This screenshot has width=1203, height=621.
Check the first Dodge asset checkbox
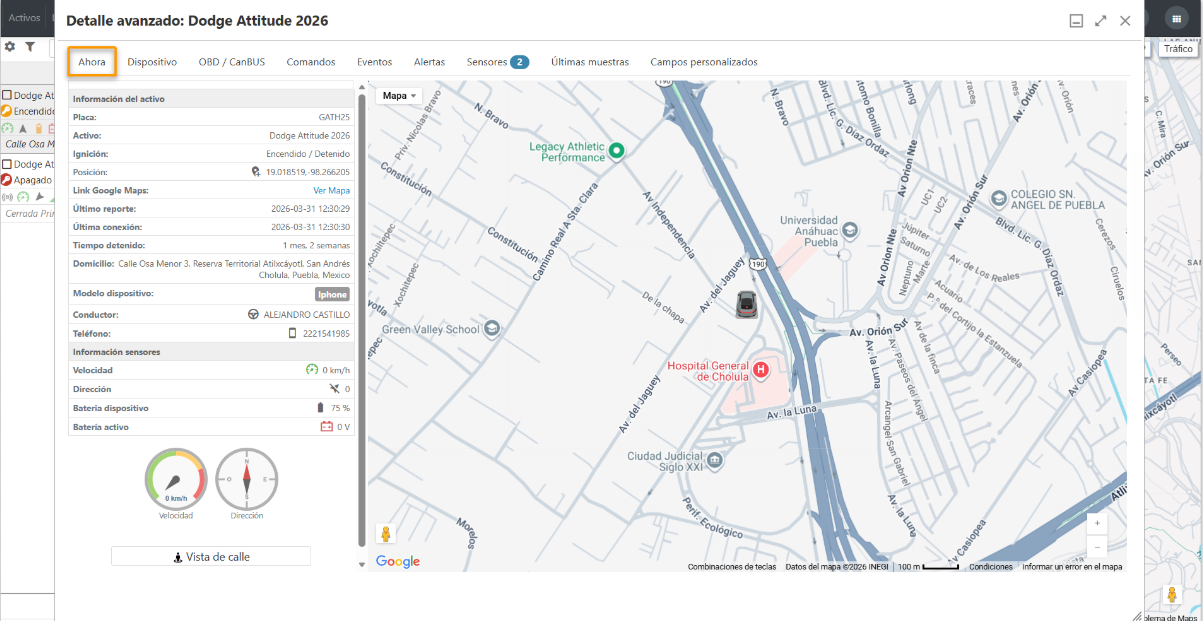click(x=6, y=96)
